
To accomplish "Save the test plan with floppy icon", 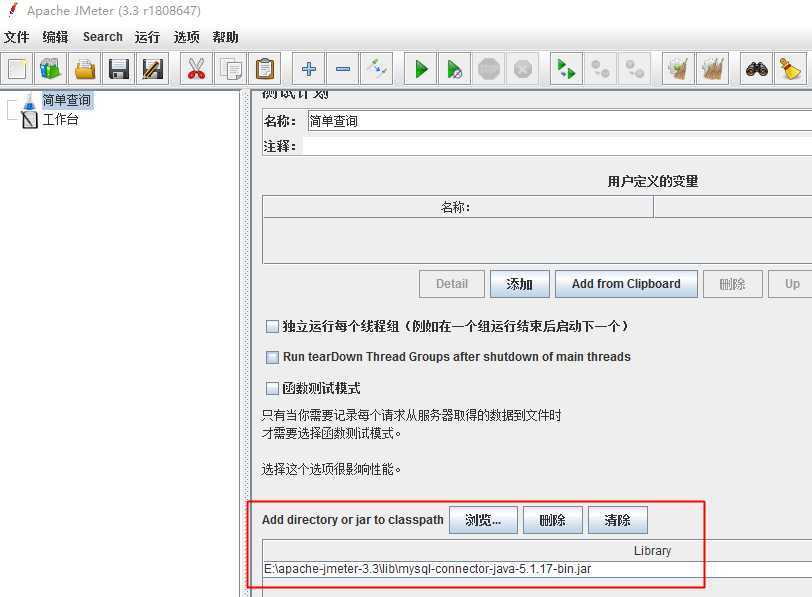I will click(119, 69).
